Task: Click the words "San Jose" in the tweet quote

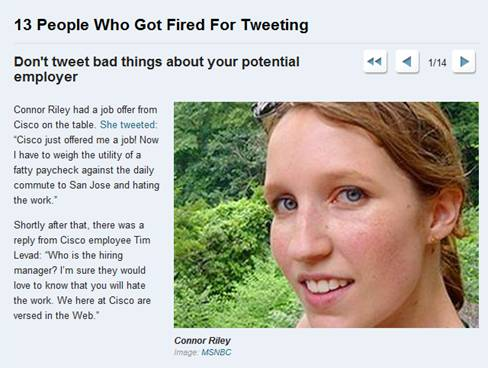Action: (x=90, y=185)
